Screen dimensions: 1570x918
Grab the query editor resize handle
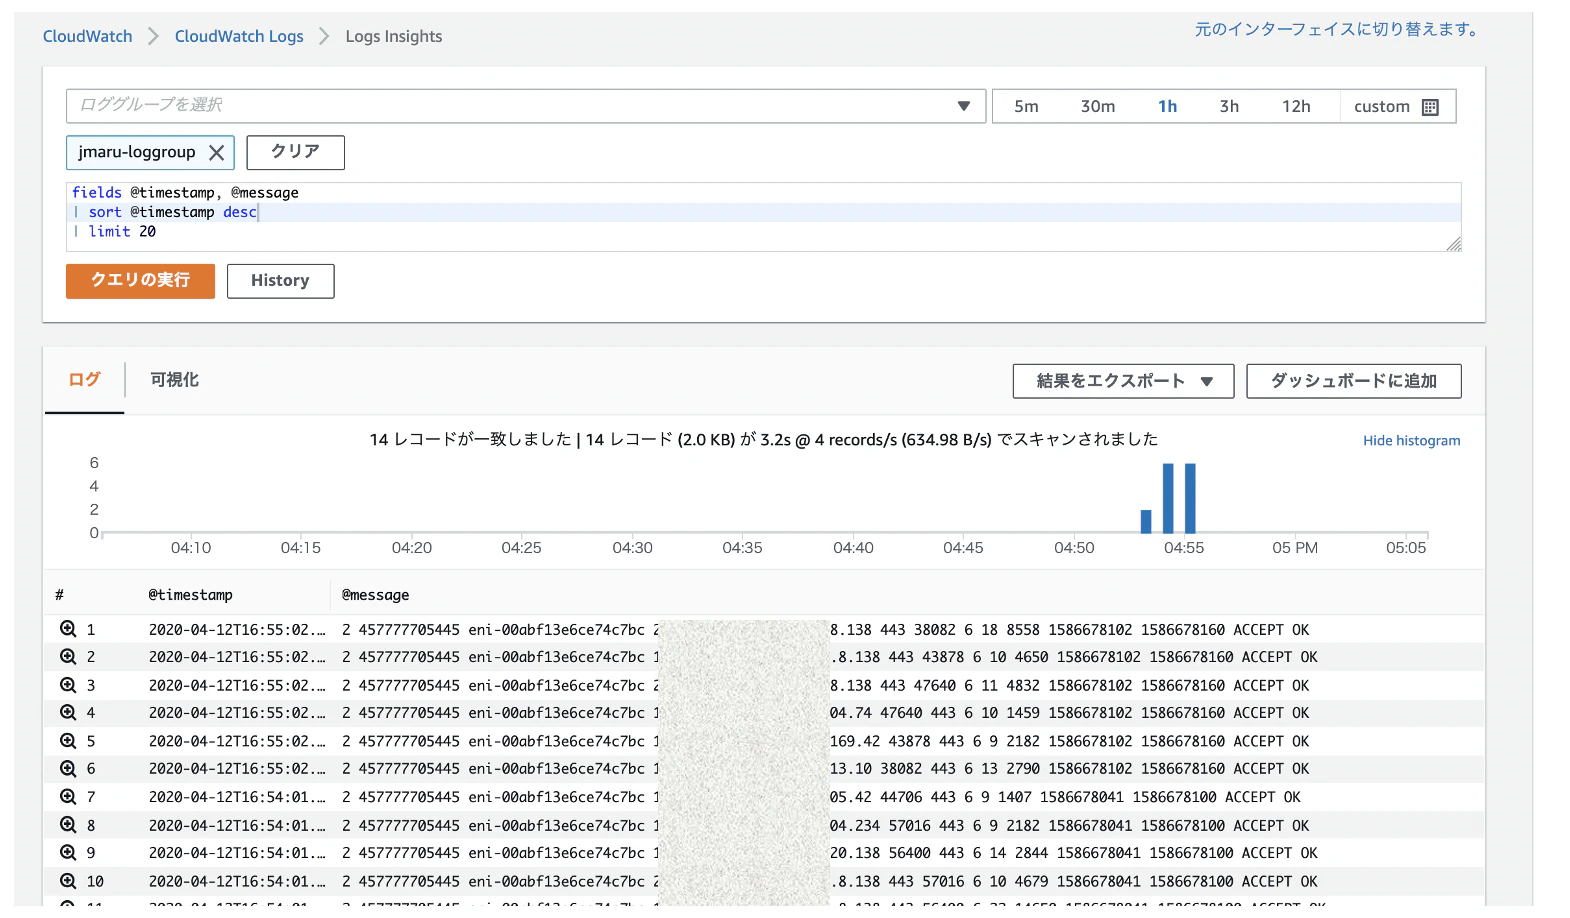1454,244
